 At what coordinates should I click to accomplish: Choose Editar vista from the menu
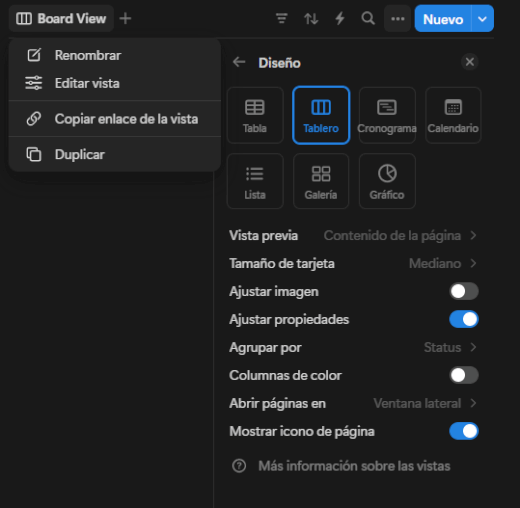pos(115,83)
